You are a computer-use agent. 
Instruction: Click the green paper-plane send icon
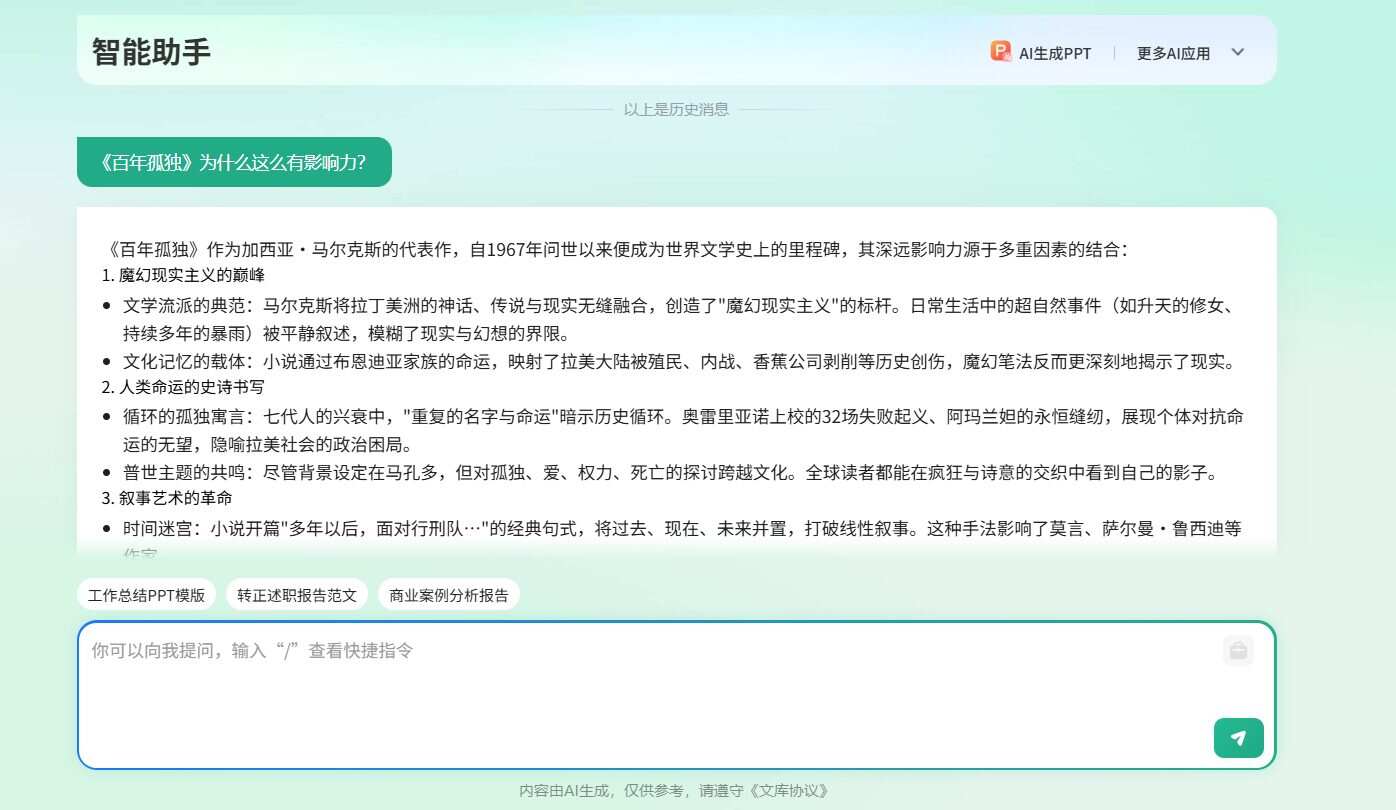[1238, 738]
